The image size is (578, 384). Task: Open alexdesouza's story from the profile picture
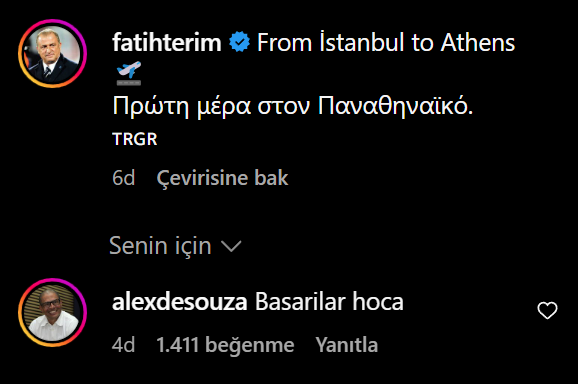[x=52, y=313]
